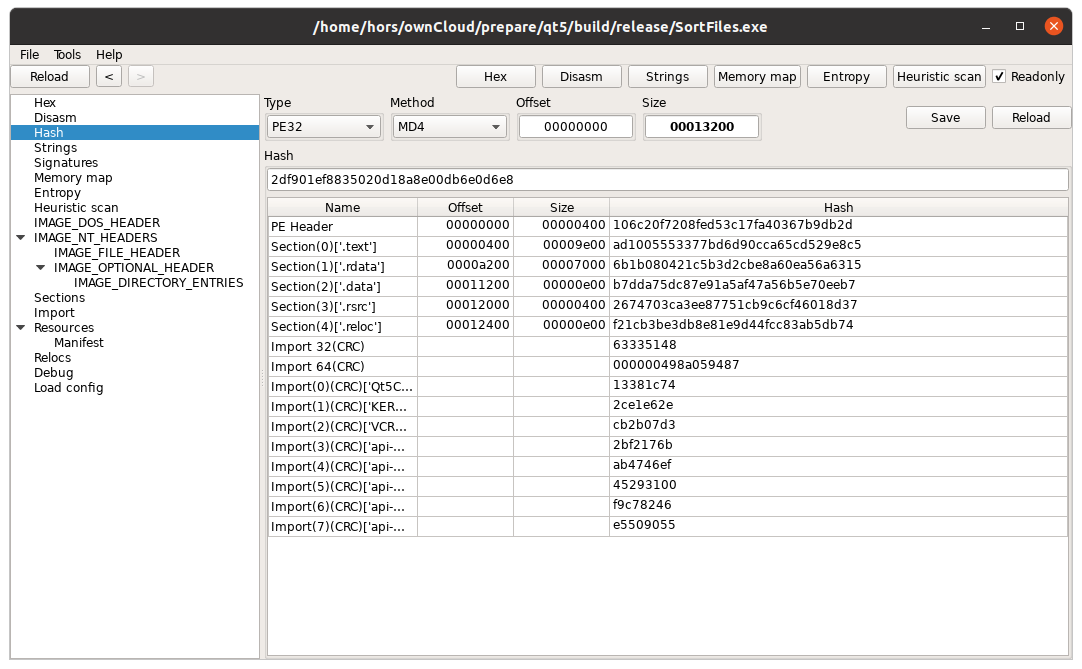Click the Offset column header in table
Image resolution: width=1082 pixels, height=669 pixels.
click(x=465, y=207)
